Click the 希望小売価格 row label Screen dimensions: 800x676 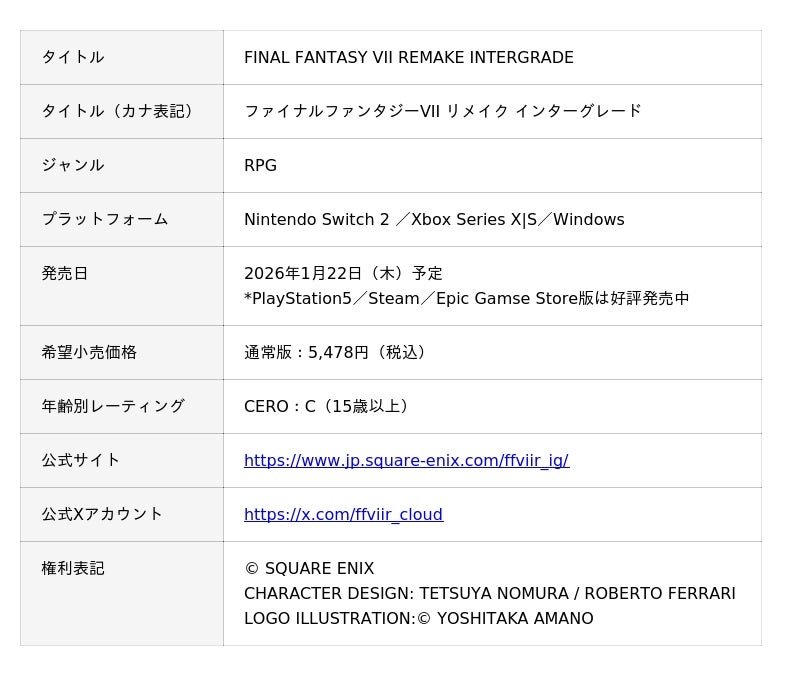coord(89,353)
